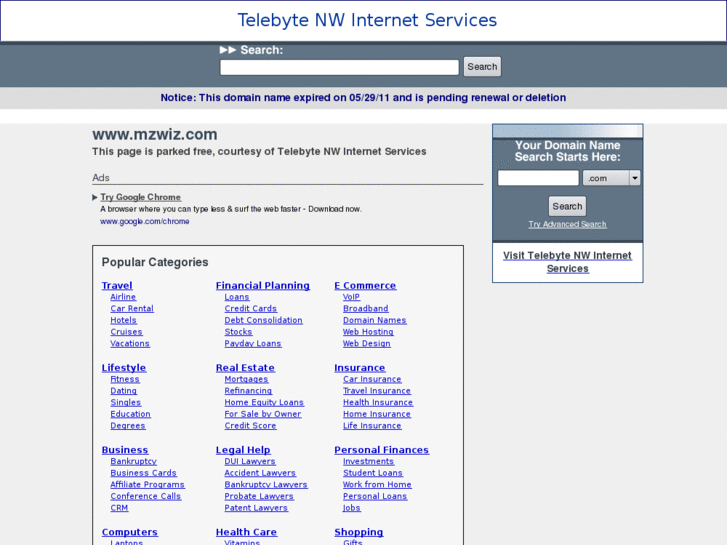
Task: Open the Home Equity Loans link
Action: pos(264,403)
